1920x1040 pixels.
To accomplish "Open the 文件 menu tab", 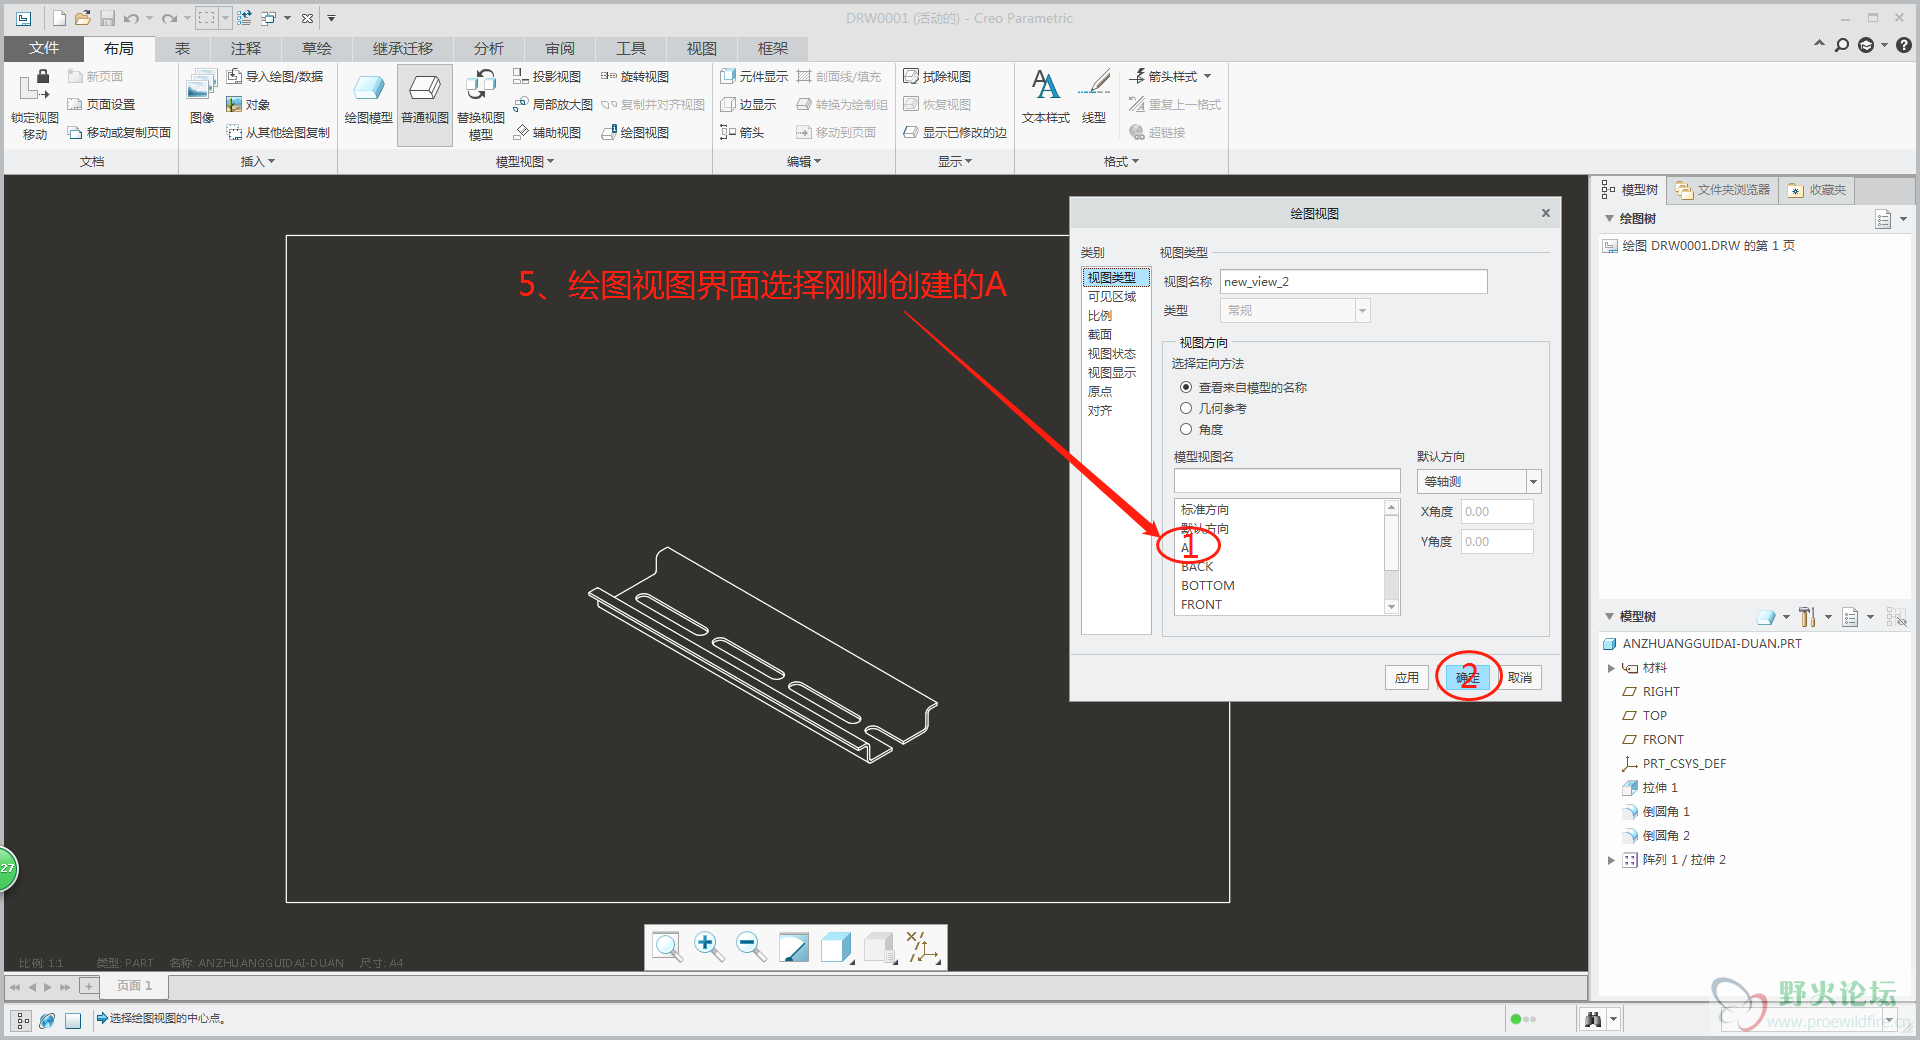I will (44, 48).
